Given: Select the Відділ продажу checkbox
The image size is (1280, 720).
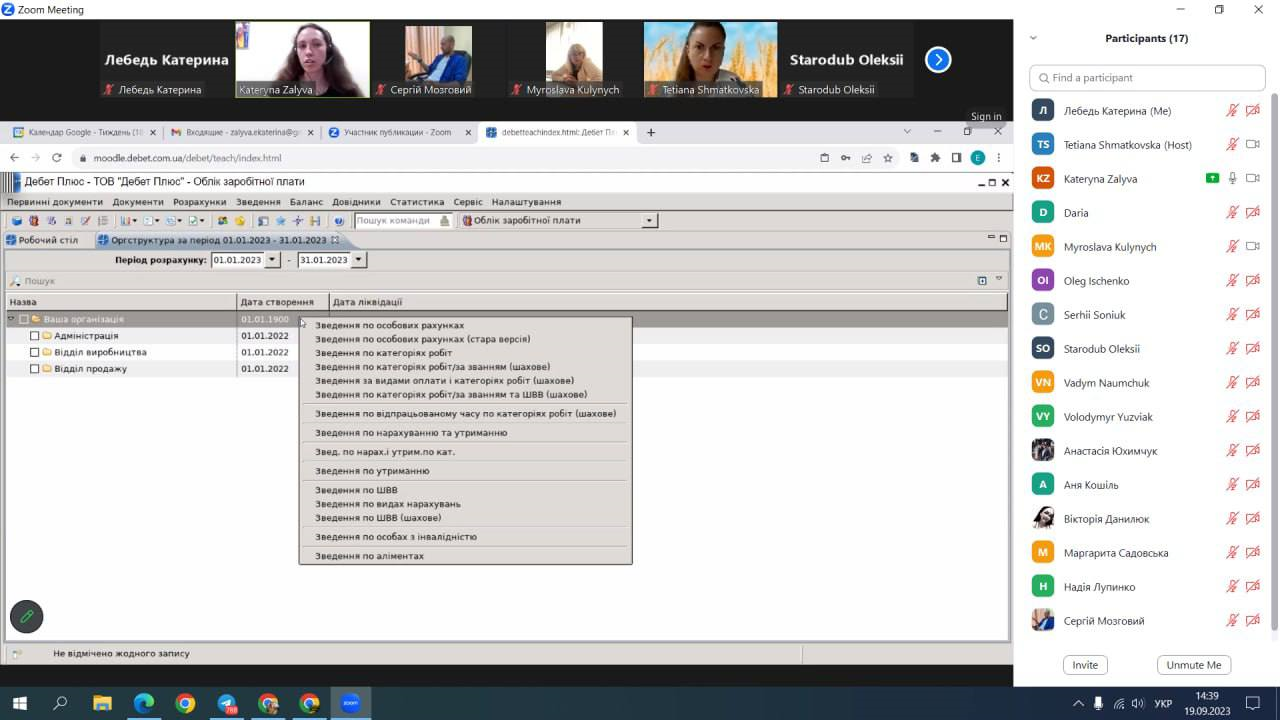Looking at the screenshot, I should pyautogui.click(x=35, y=369).
